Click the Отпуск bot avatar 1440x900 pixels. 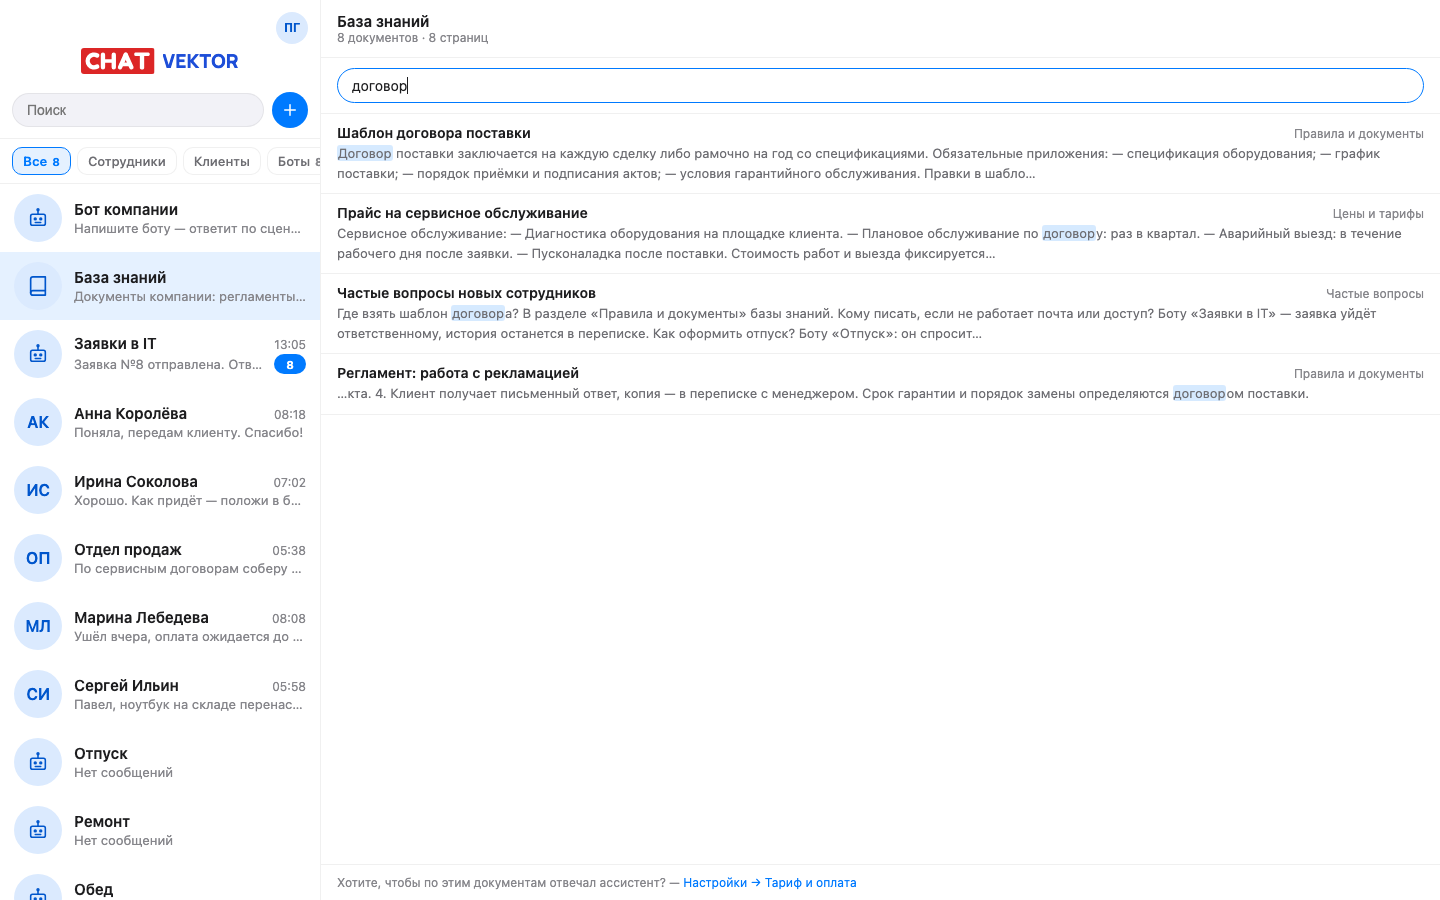[x=38, y=762]
